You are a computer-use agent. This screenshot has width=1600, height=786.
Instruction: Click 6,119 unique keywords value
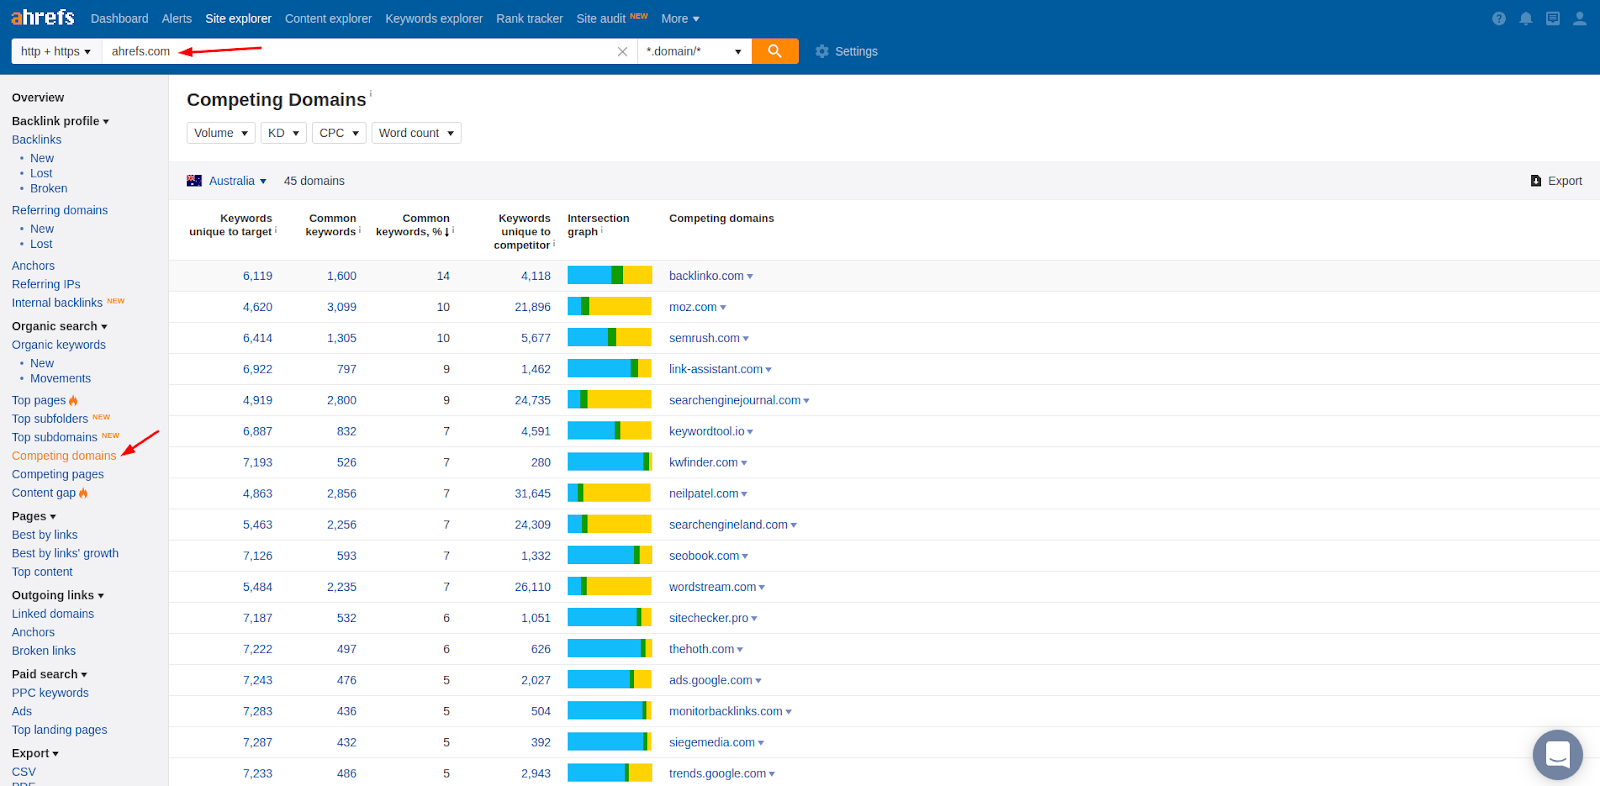pyautogui.click(x=257, y=276)
